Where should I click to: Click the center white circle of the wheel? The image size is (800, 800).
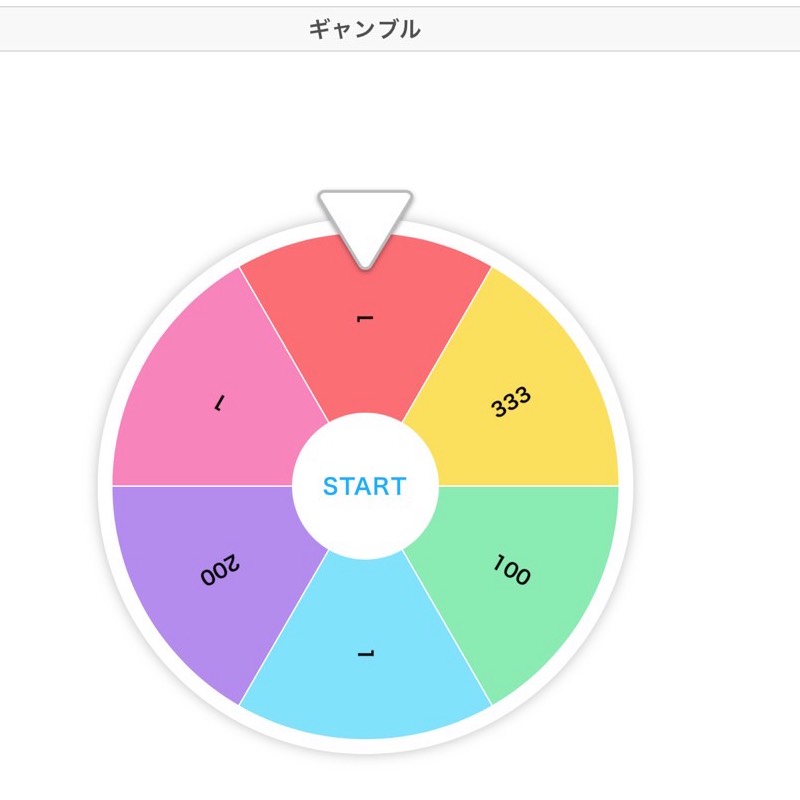coord(365,488)
